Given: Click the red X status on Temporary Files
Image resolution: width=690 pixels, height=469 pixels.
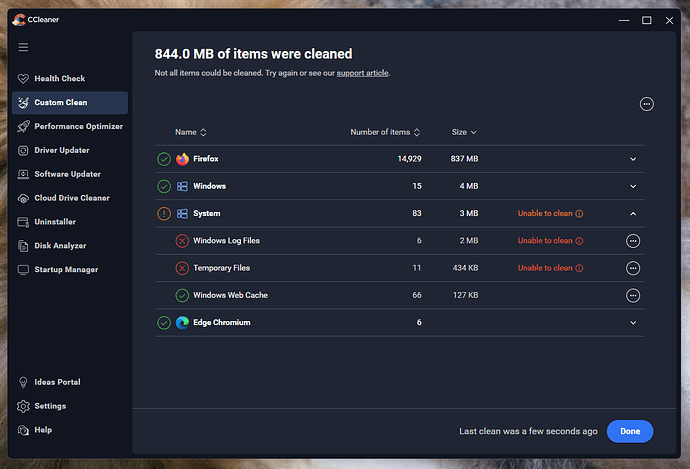Looking at the screenshot, I should coord(182,268).
